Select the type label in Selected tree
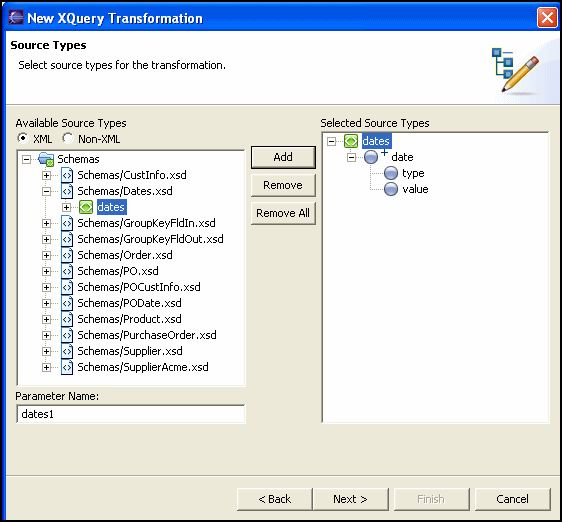Viewport: 562px width, 522px height. pyautogui.click(x=413, y=173)
